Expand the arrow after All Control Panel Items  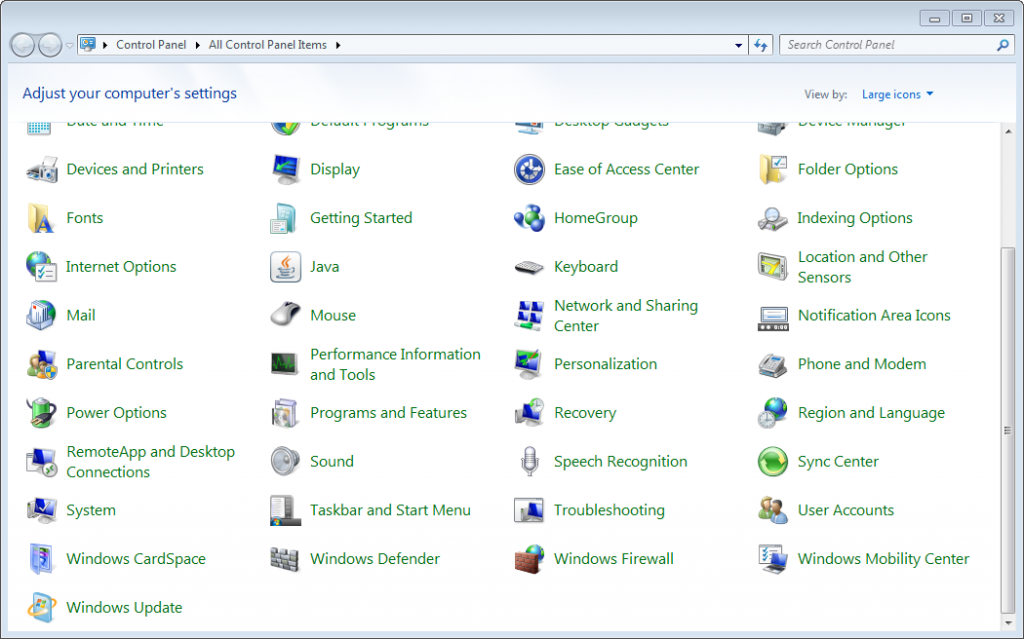click(338, 45)
